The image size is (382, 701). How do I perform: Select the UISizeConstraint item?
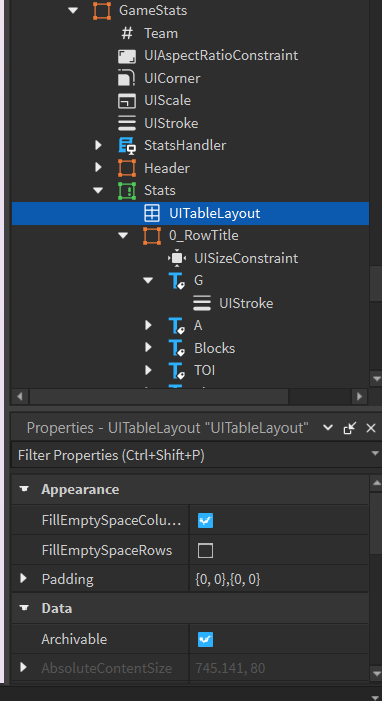(x=246, y=258)
